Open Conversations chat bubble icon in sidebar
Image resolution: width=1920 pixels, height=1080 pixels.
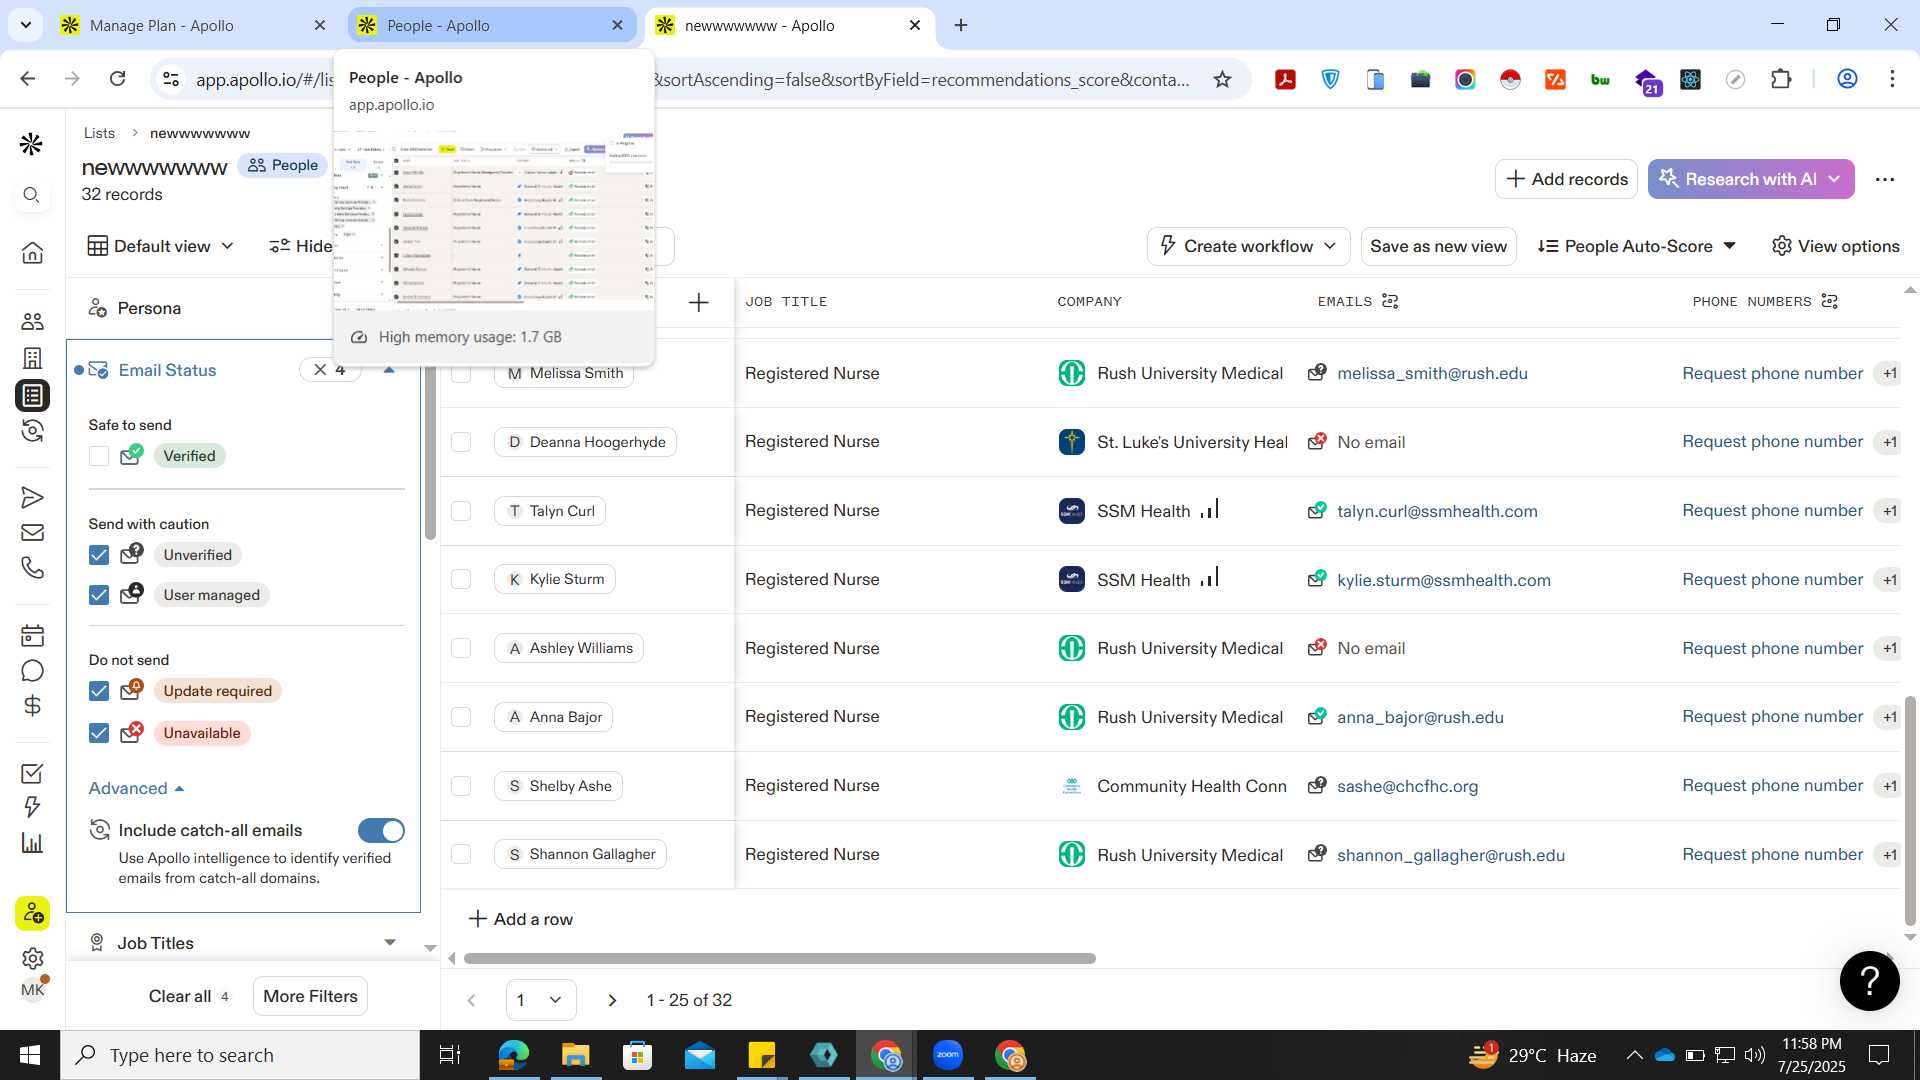[32, 670]
